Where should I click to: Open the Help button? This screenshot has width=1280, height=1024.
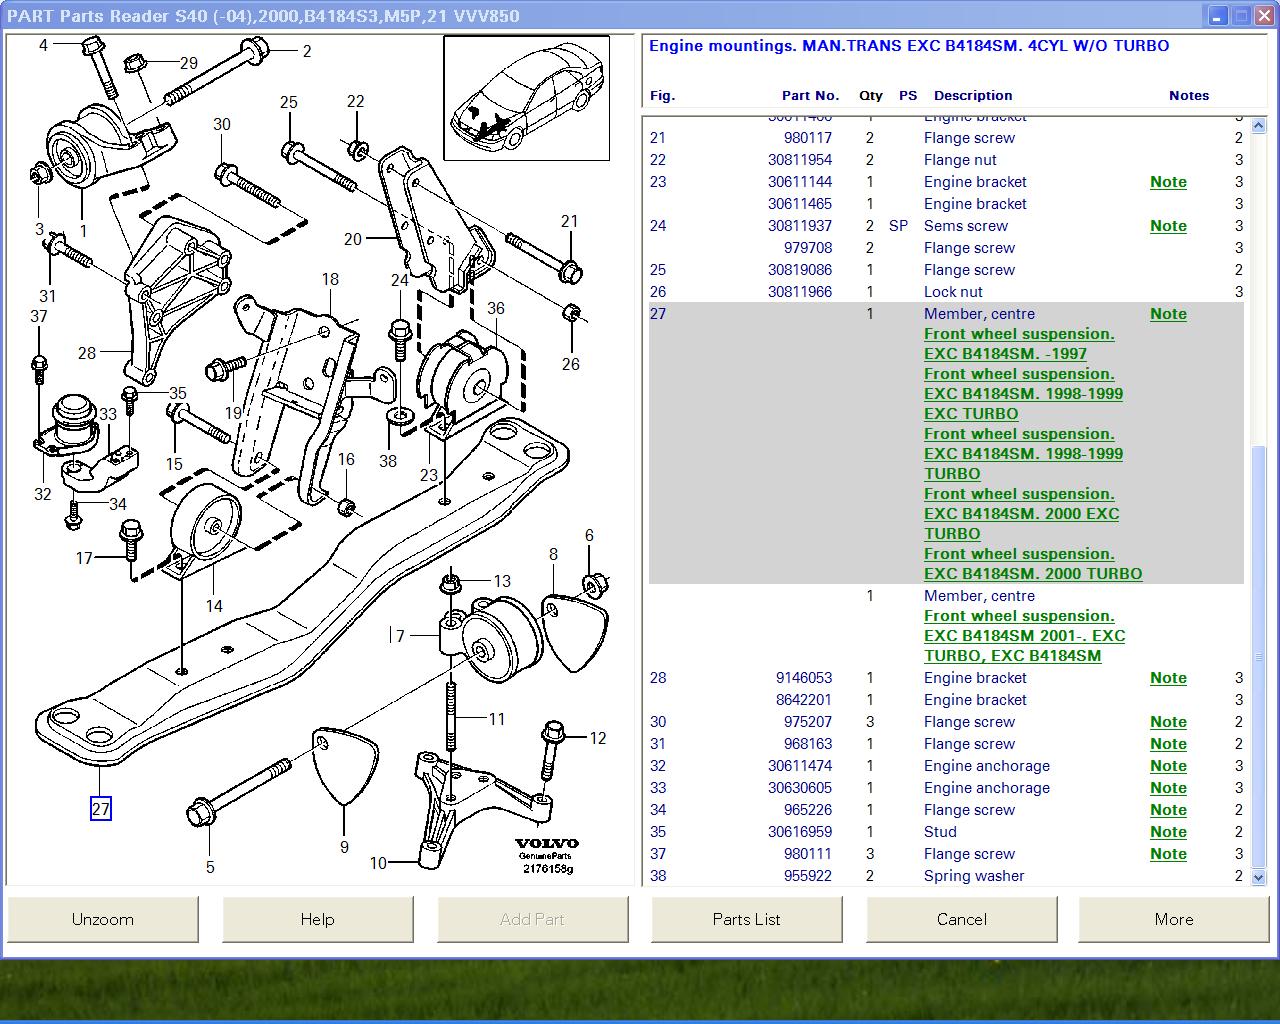click(317, 919)
